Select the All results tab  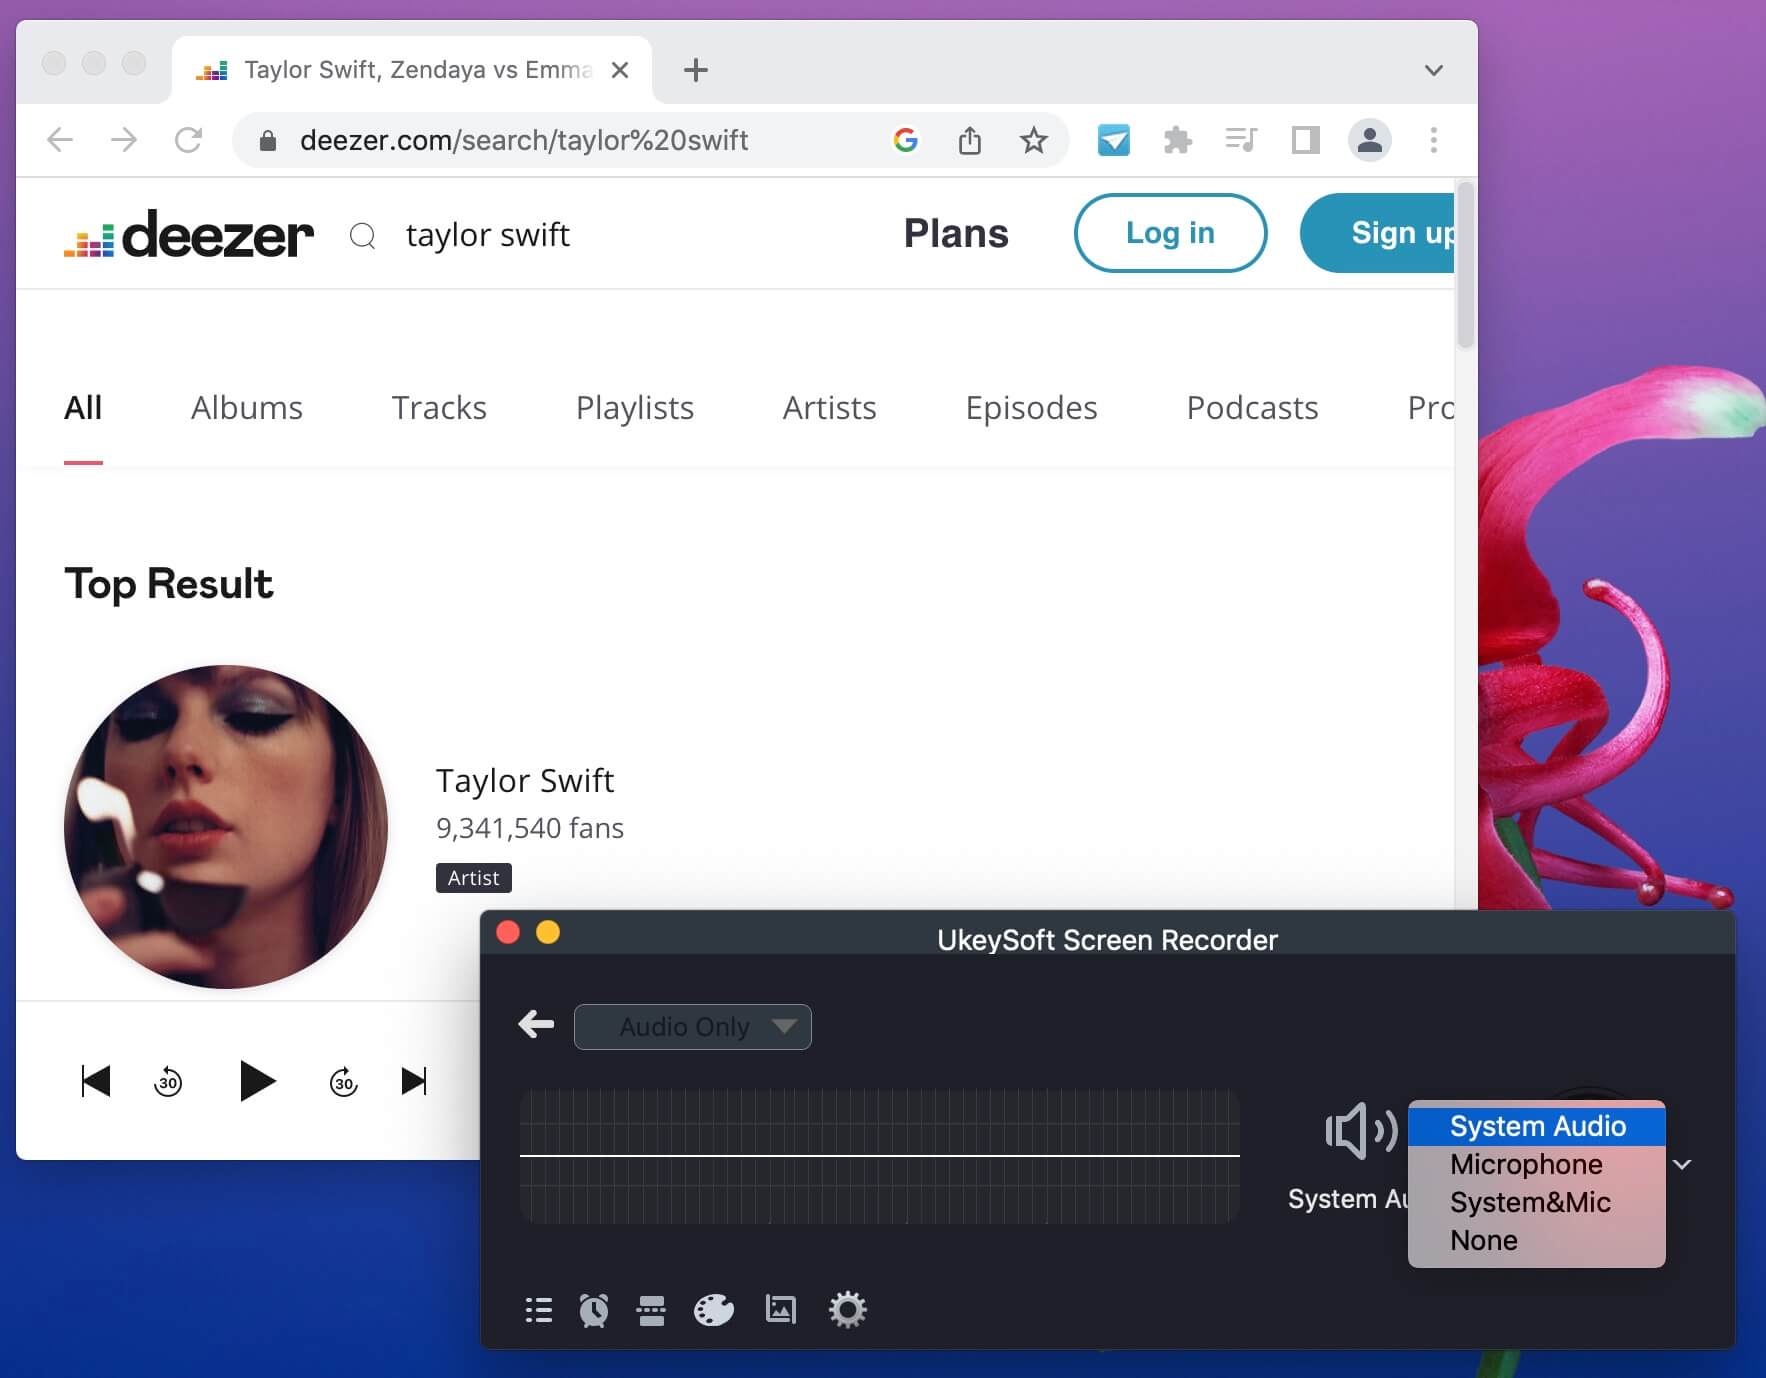coord(83,408)
